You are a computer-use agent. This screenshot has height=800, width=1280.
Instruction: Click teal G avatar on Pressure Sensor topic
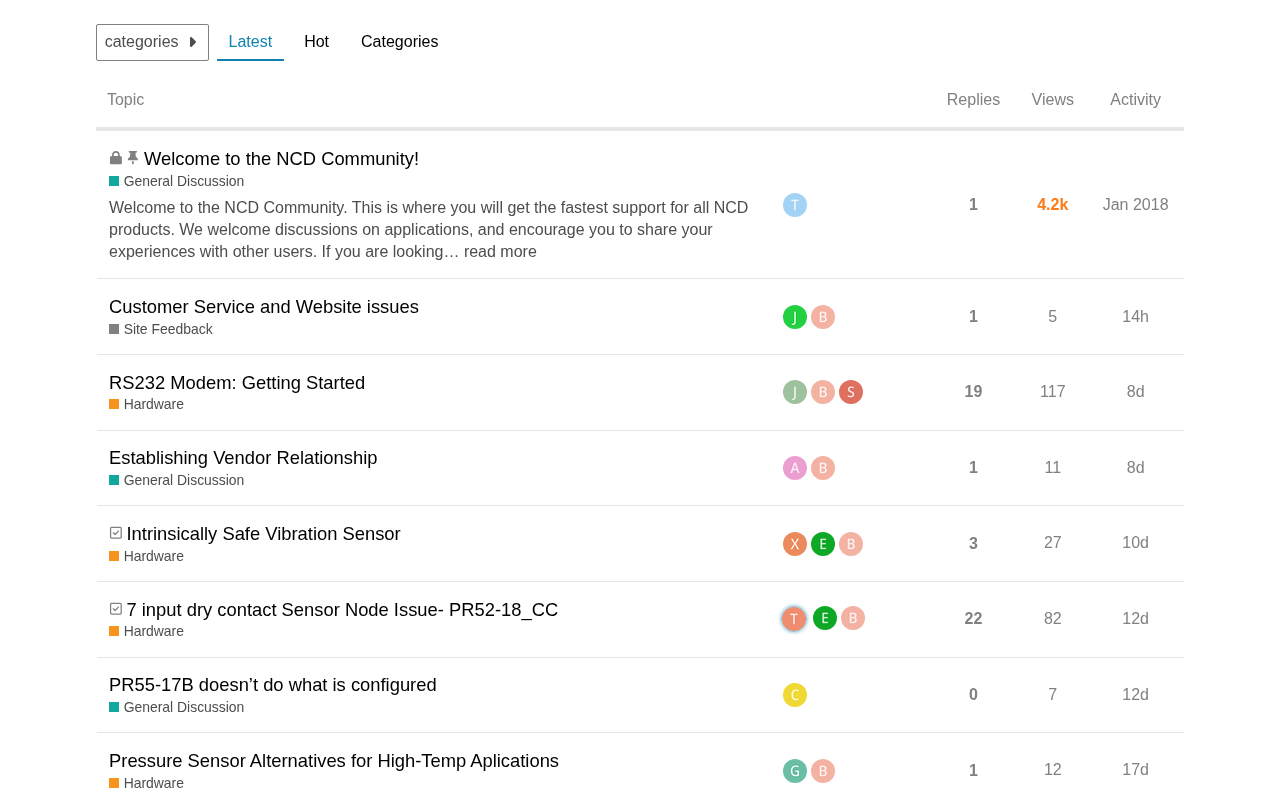coord(795,771)
